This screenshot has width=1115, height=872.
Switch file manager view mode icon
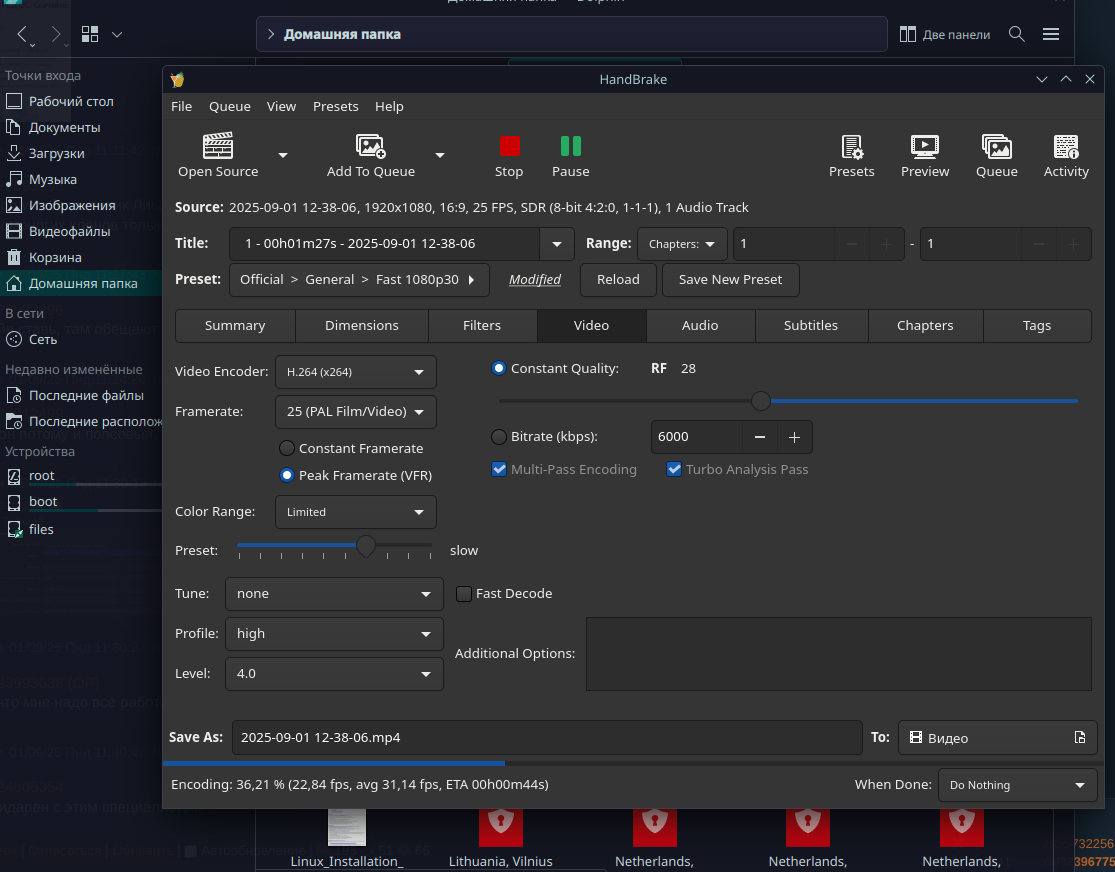point(90,34)
